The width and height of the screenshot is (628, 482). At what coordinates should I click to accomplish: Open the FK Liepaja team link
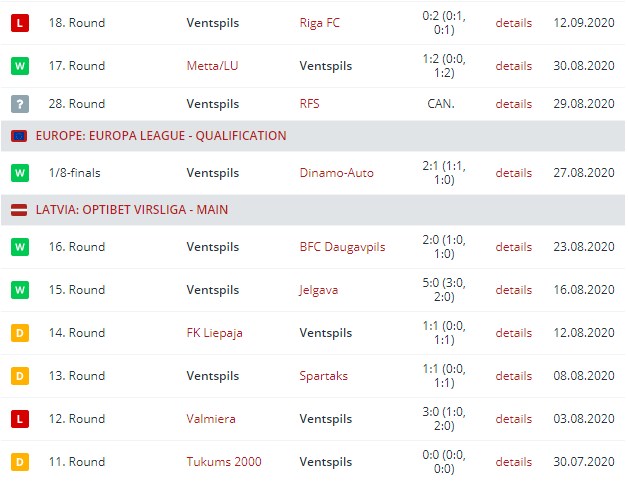(214, 333)
